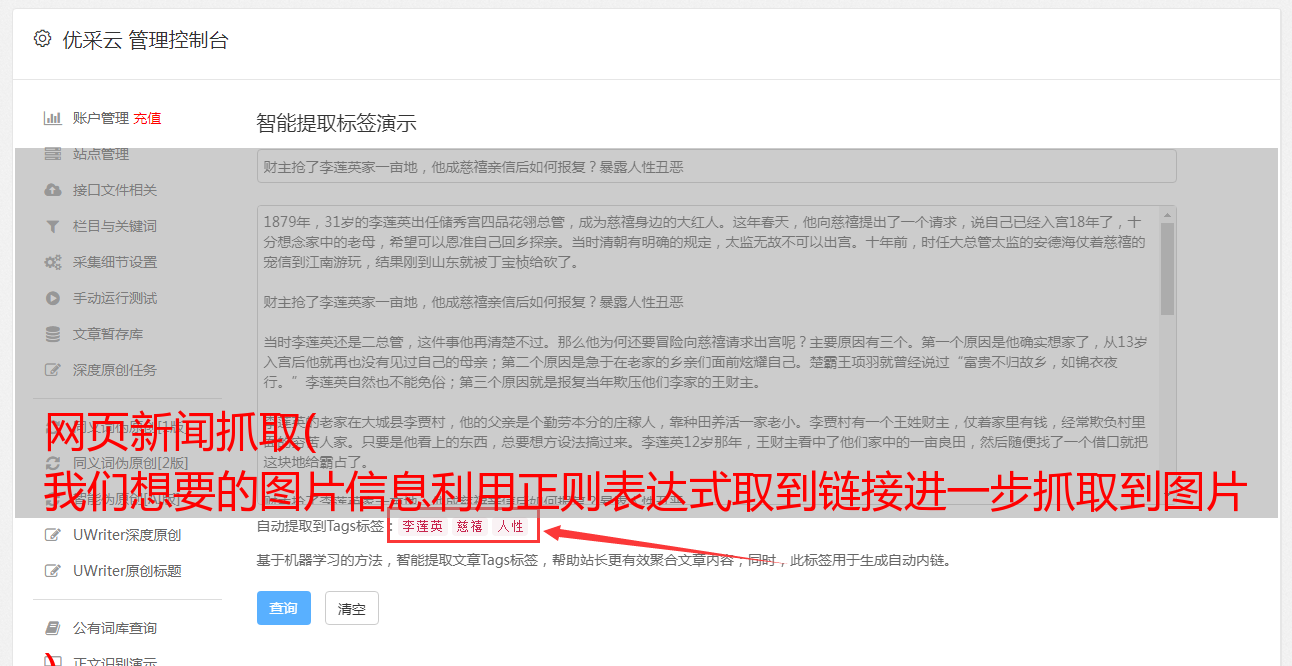This screenshot has height=666, width=1292.
Task: Open the 站点管理 menu item
Action: [101, 154]
